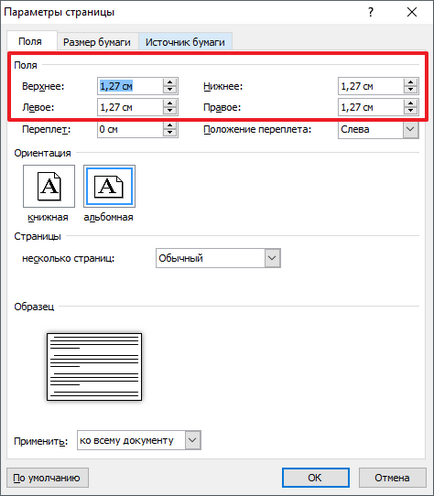
Task: Confirm settings with the ОК button
Action: (x=315, y=478)
